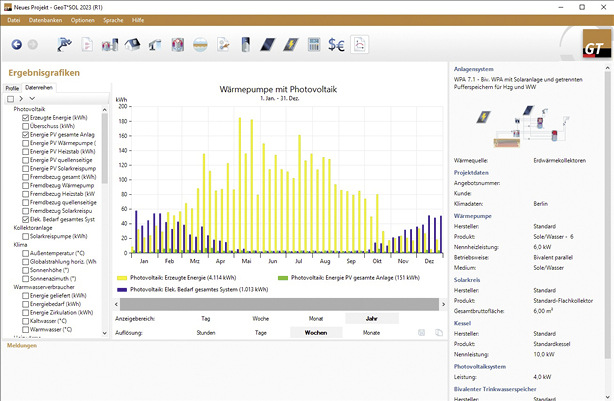The width and height of the screenshot is (614, 401).
Task: Set resolution to Tage
Action: click(x=260, y=331)
